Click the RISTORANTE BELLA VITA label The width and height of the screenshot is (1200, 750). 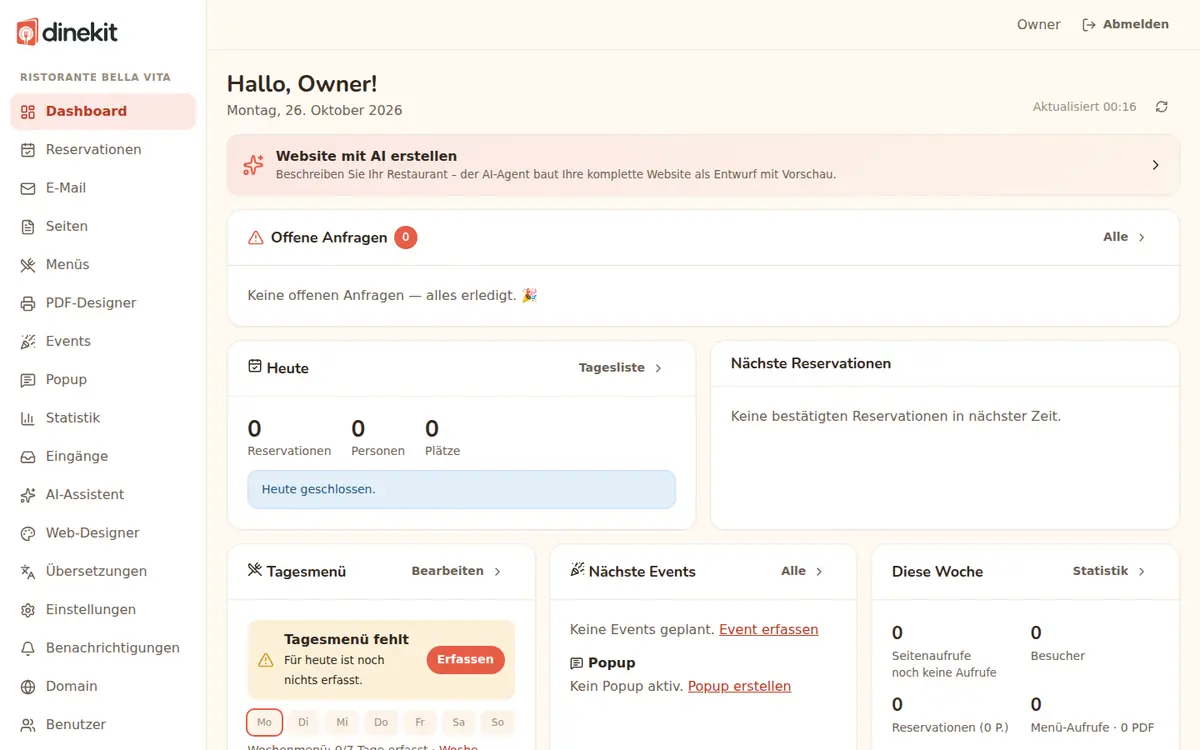pyautogui.click(x=95, y=77)
